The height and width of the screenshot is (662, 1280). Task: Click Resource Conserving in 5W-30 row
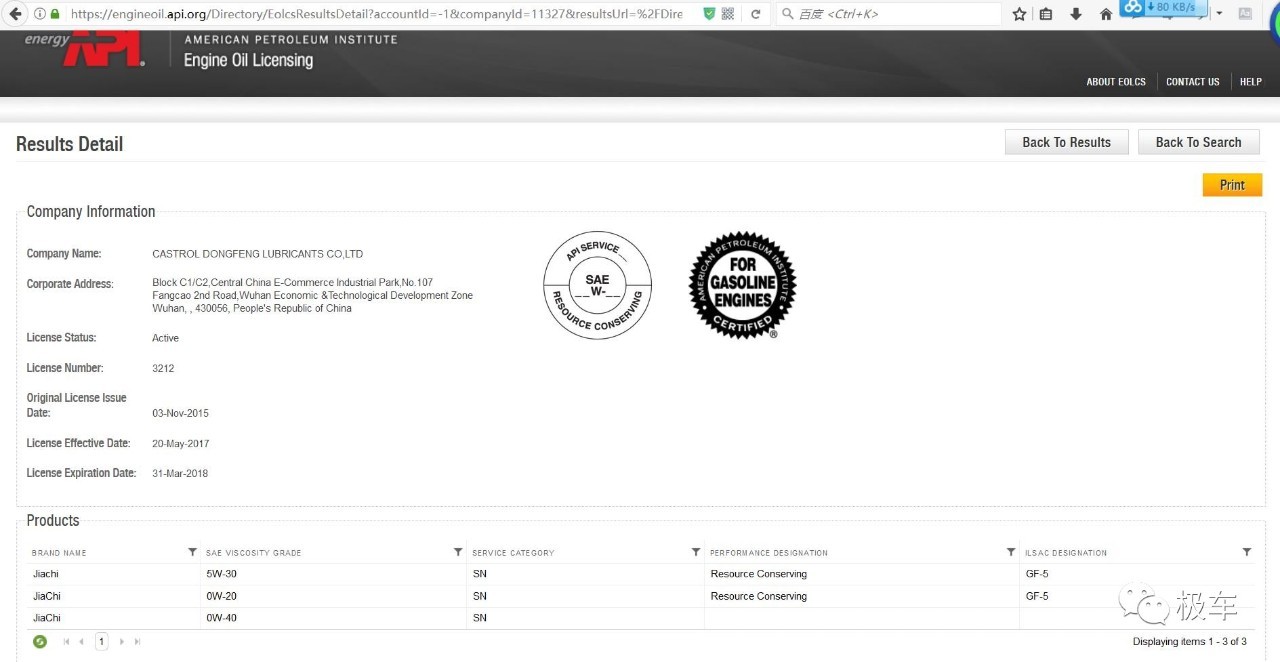[x=759, y=574]
